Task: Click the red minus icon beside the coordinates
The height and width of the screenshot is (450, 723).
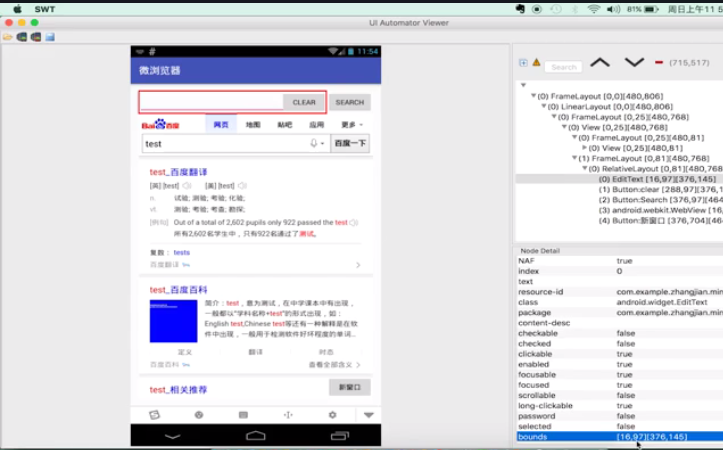Action: click(659, 62)
